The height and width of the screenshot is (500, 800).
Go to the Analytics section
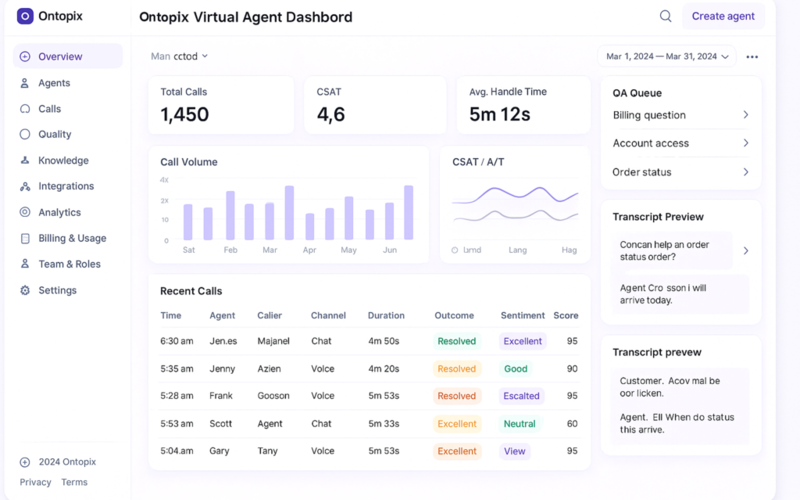[x=59, y=212]
